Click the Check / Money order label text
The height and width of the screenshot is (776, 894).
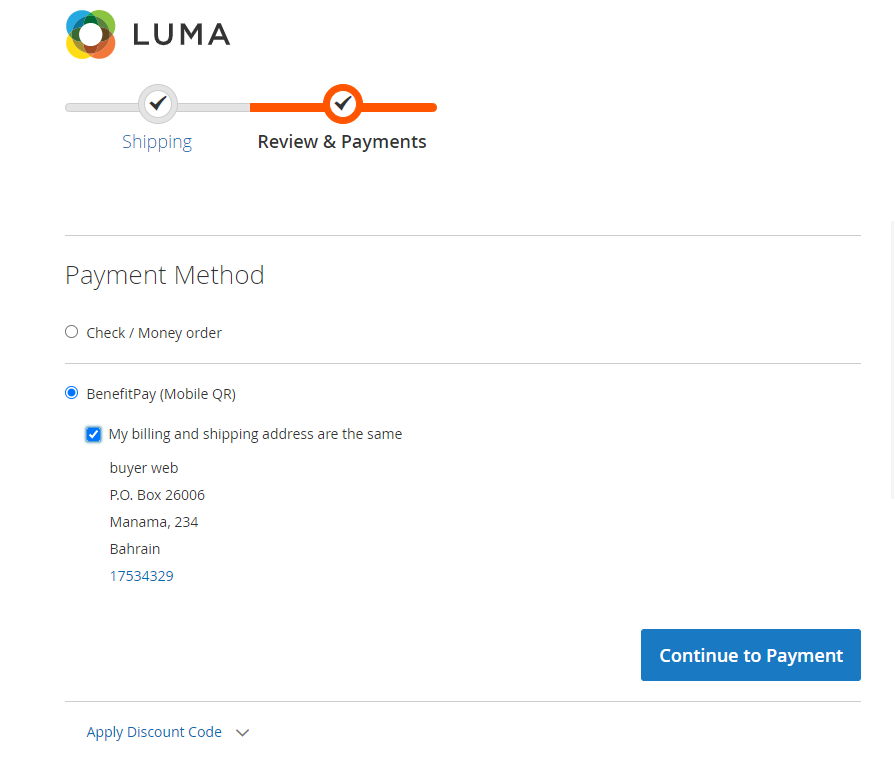click(154, 333)
